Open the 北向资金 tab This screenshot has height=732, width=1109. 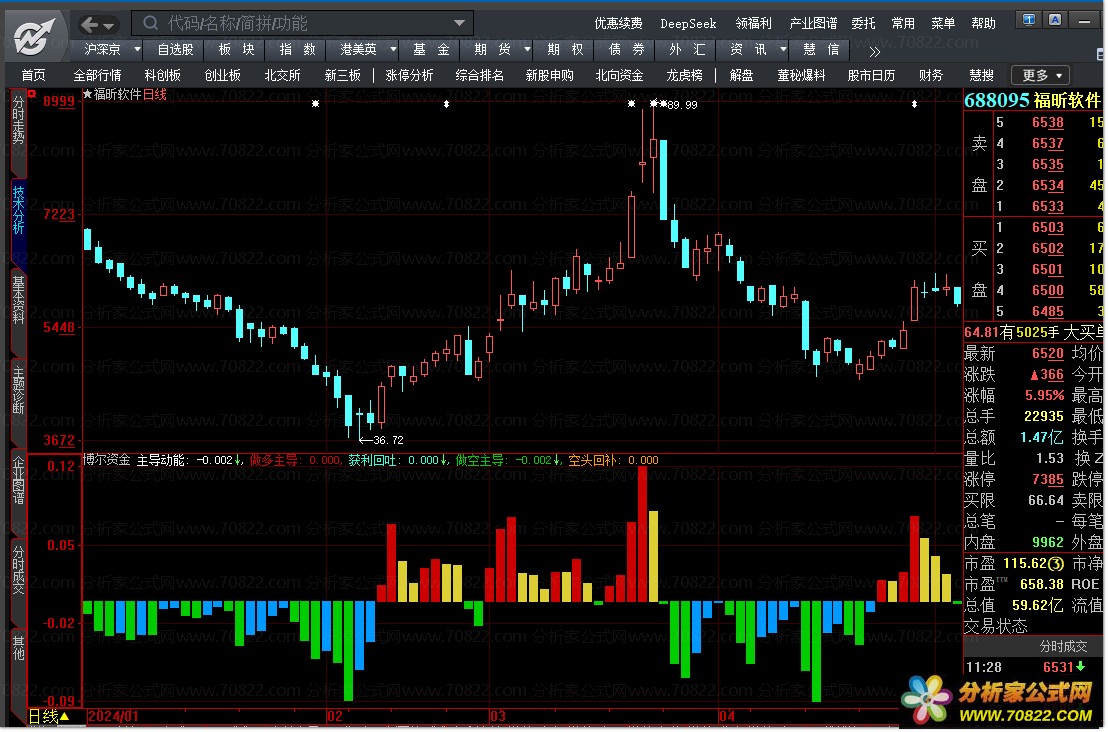619,75
